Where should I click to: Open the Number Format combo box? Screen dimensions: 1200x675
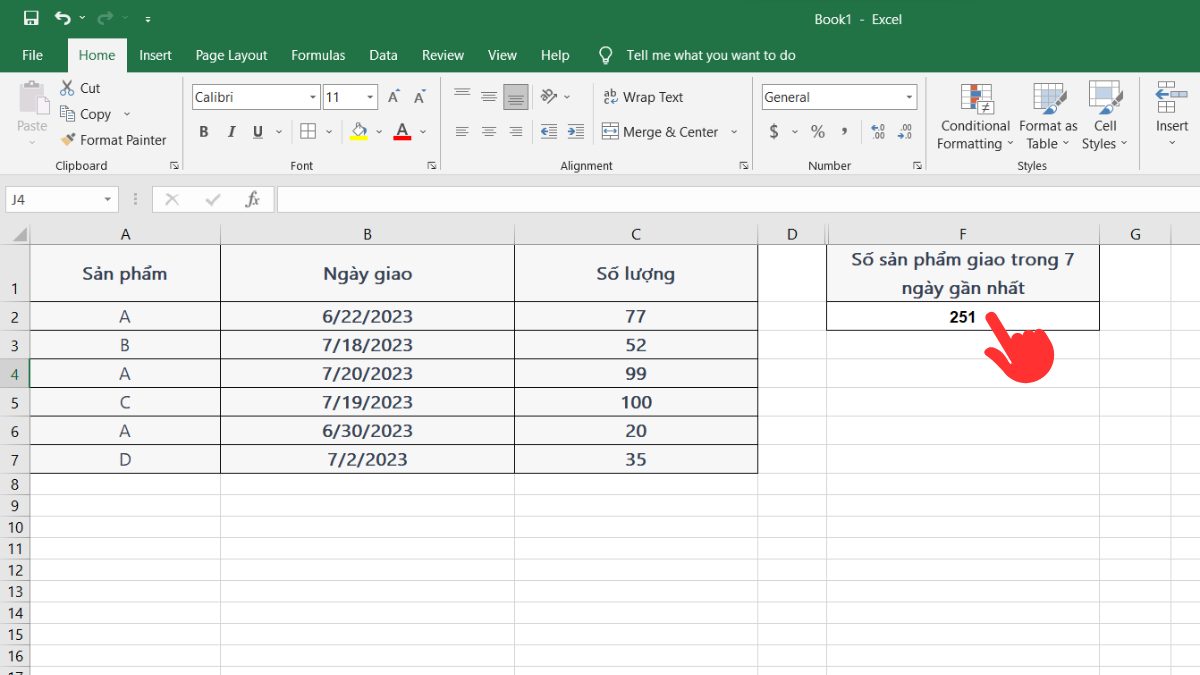[838, 96]
